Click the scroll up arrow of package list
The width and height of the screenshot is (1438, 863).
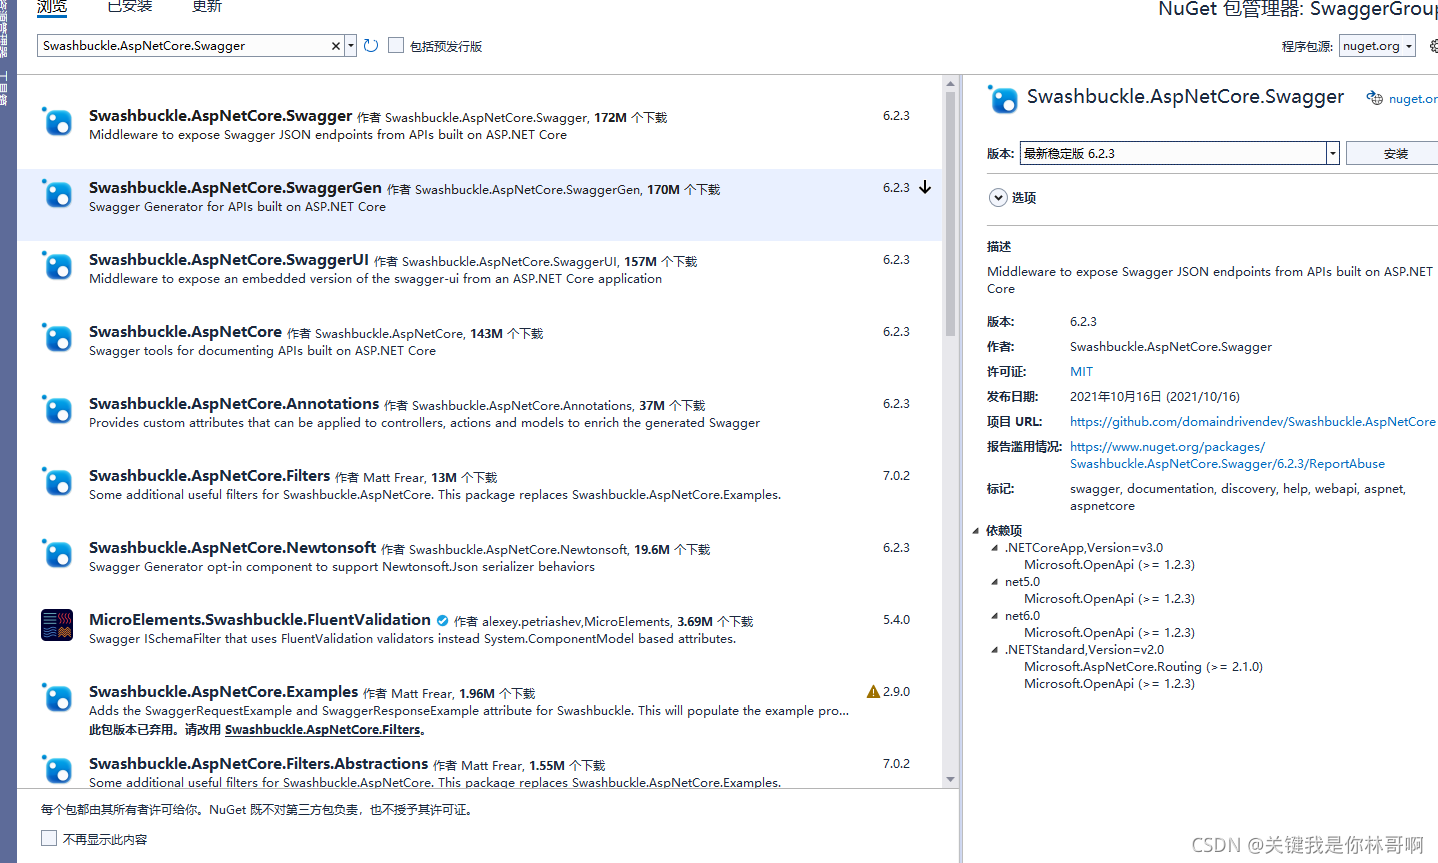[950, 84]
